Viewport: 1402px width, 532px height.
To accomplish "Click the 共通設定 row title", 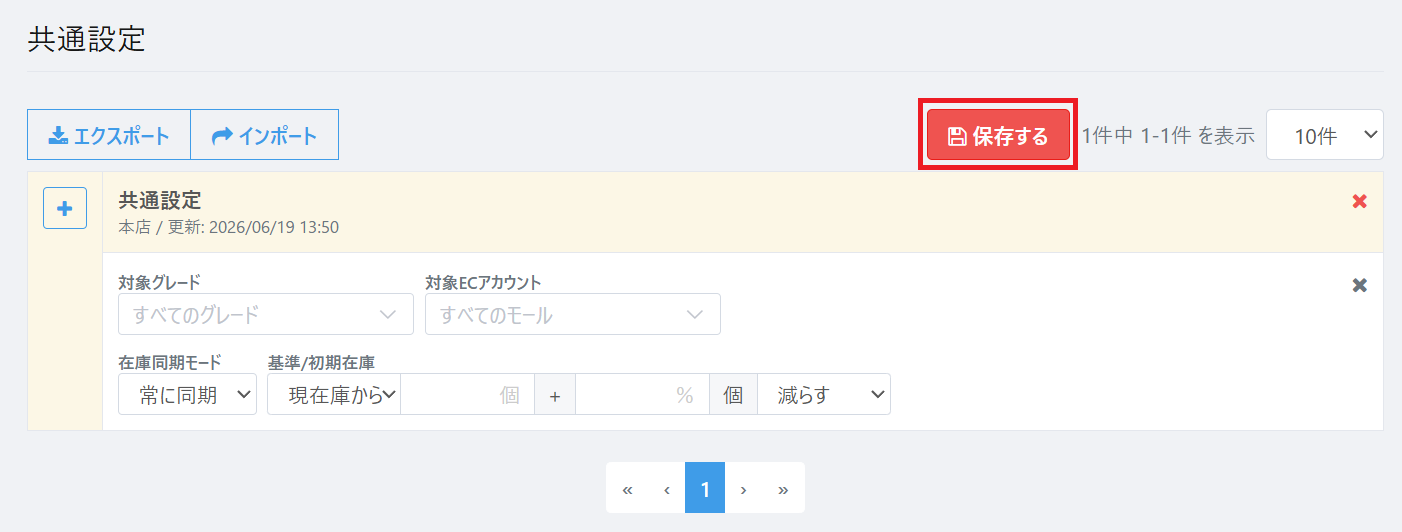I will tap(160, 201).
